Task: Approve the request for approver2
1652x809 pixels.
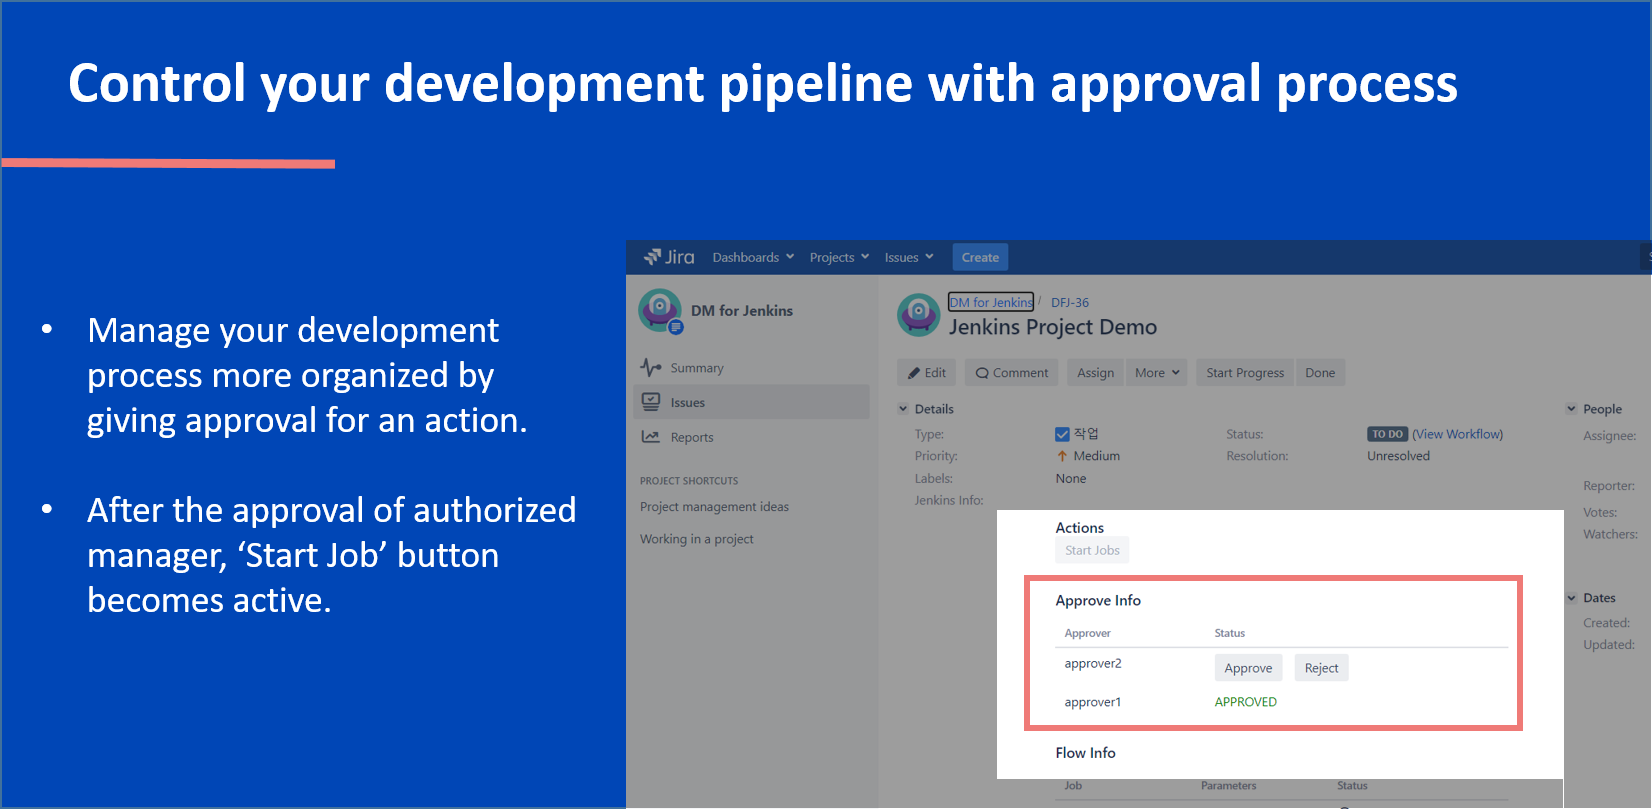Action: point(1248,668)
